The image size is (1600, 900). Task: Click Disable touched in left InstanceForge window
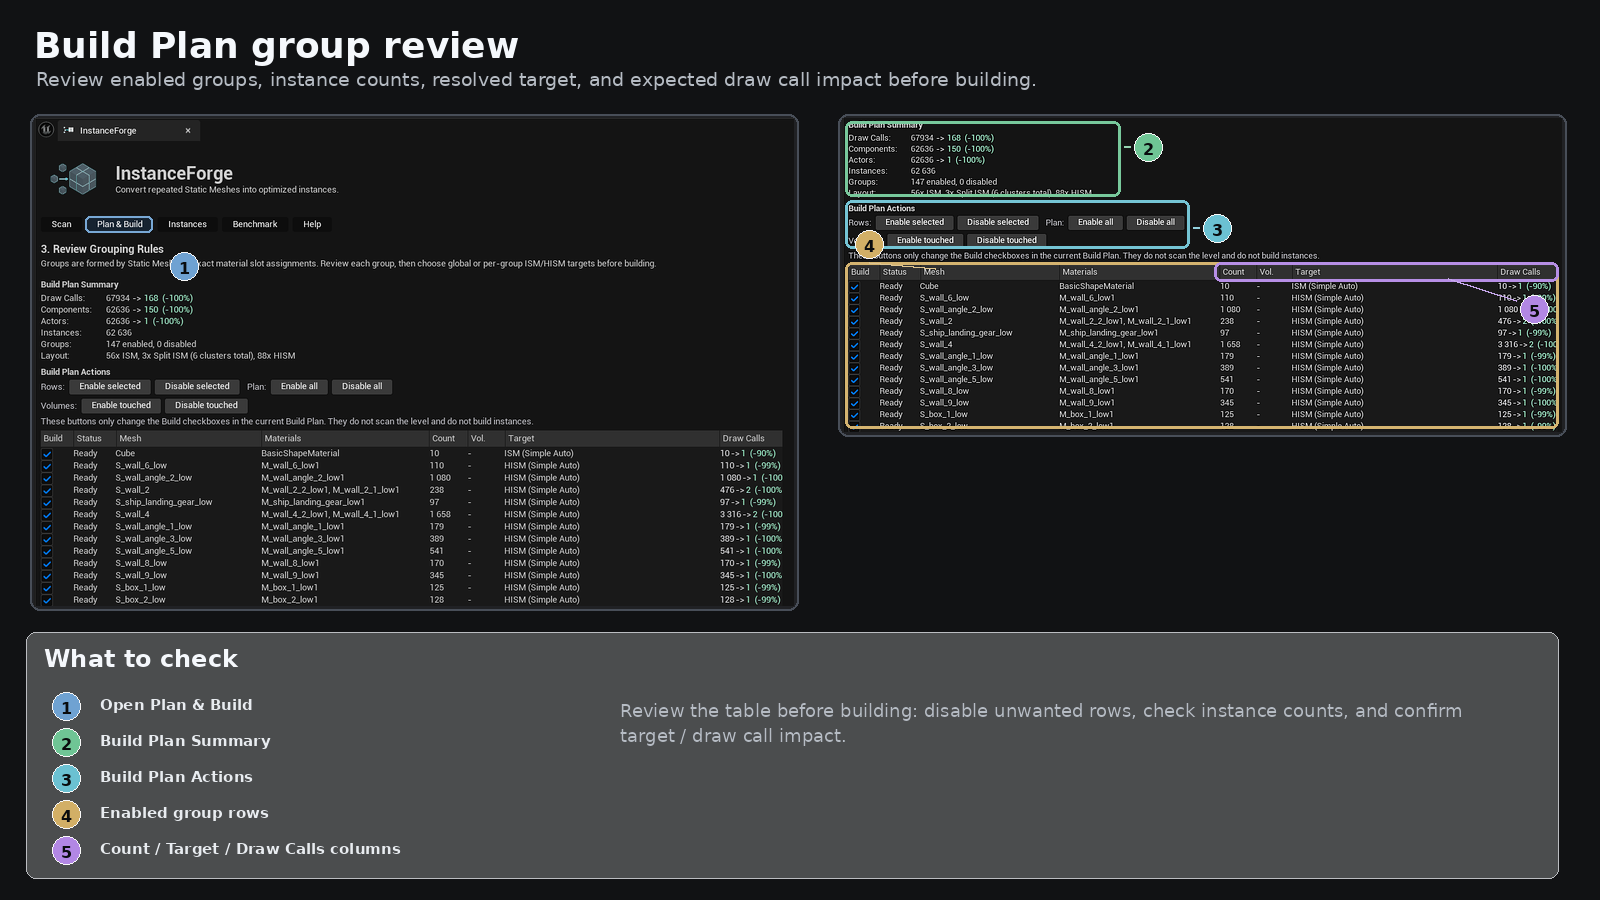(x=206, y=406)
